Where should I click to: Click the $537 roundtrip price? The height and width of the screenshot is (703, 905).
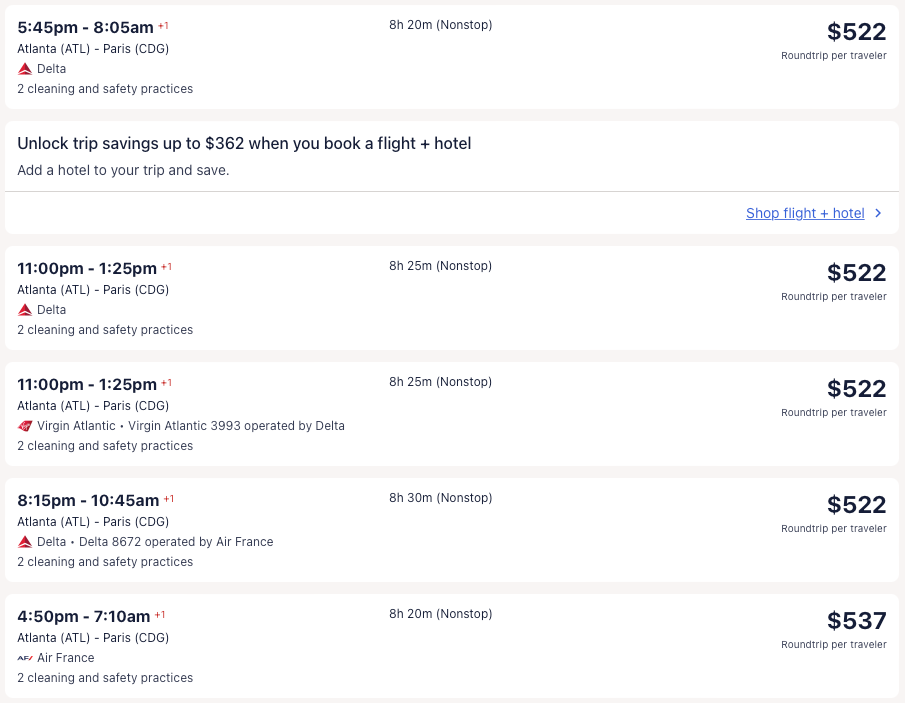(x=856, y=621)
